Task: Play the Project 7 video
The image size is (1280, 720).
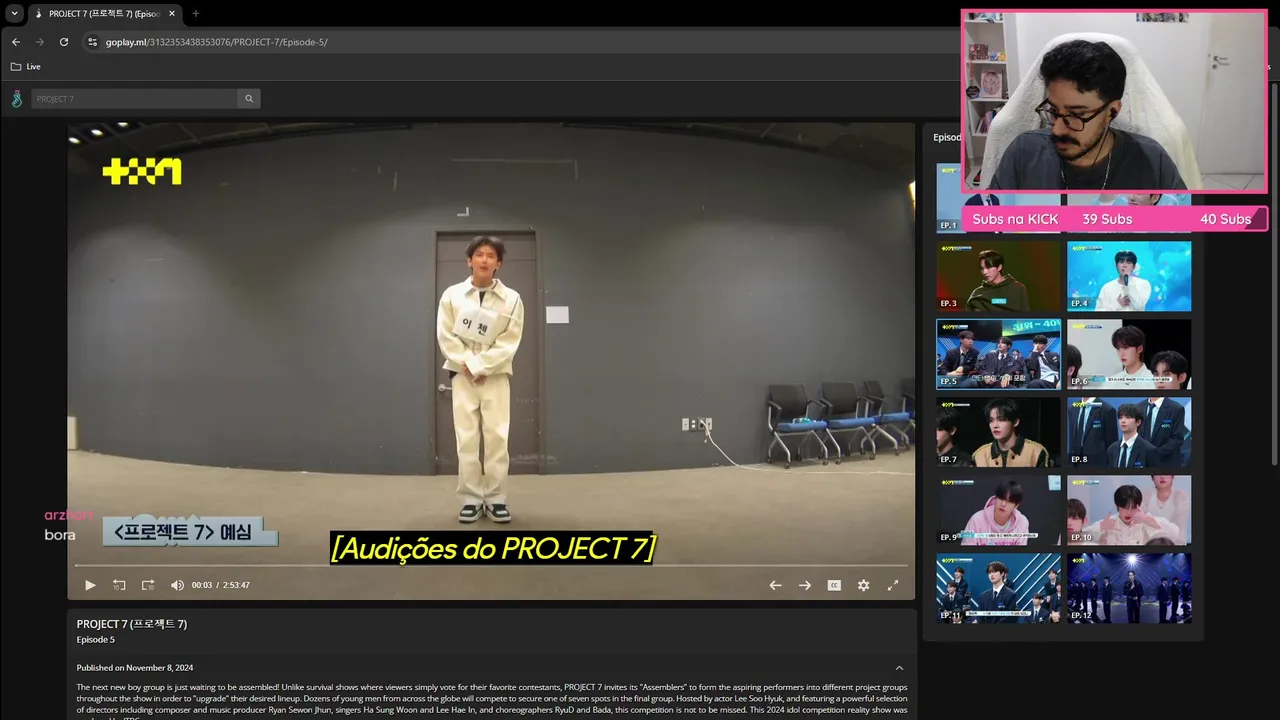Action: point(90,585)
